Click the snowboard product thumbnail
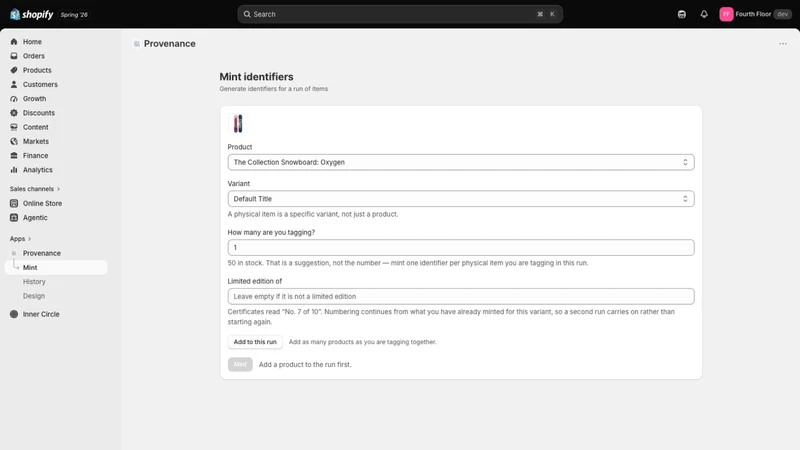The height and width of the screenshot is (450, 800). 238,124
